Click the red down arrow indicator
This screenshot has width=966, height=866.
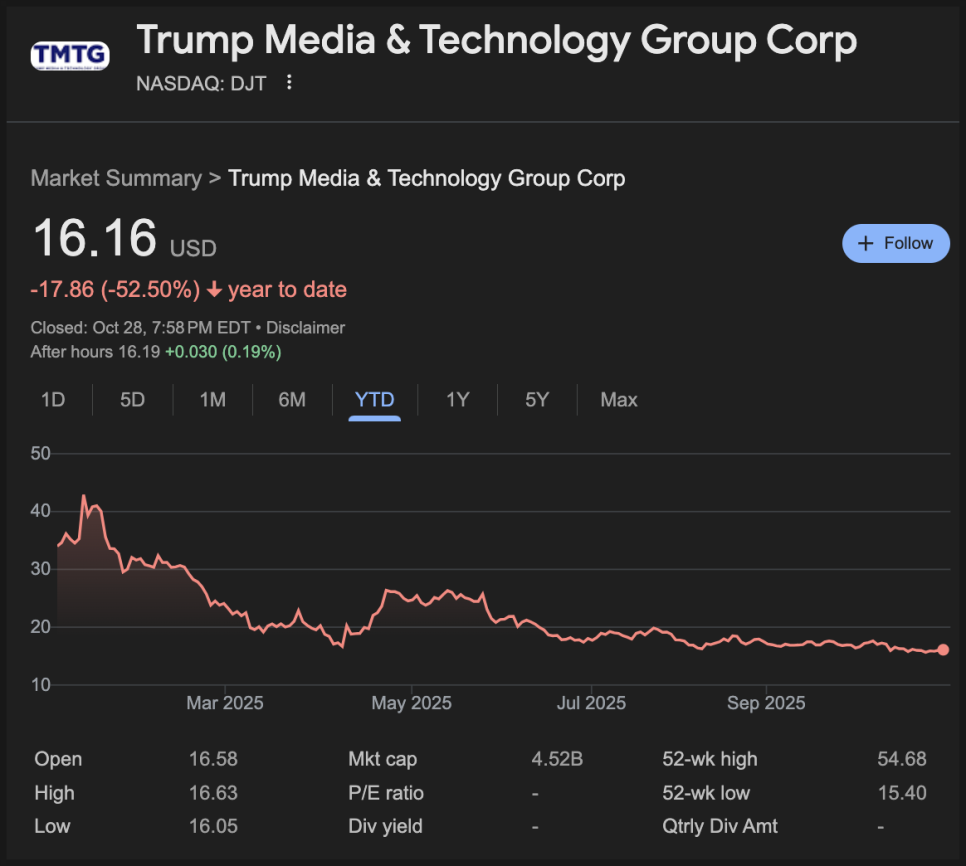click(214, 291)
